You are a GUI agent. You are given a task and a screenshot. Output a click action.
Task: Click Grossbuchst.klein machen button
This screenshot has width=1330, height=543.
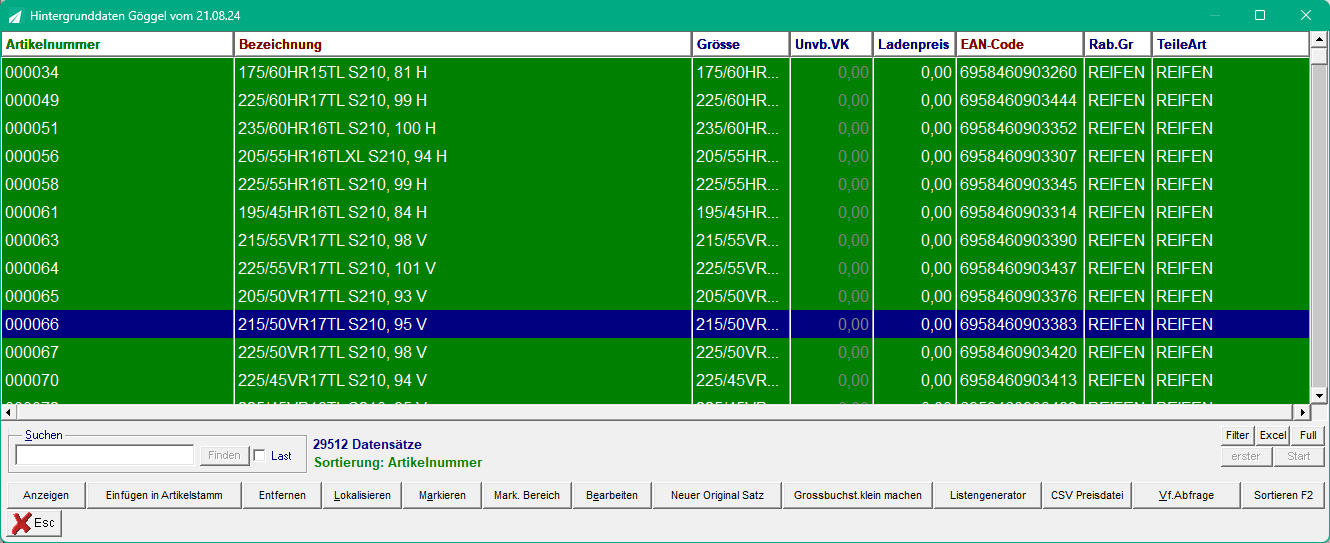858,495
